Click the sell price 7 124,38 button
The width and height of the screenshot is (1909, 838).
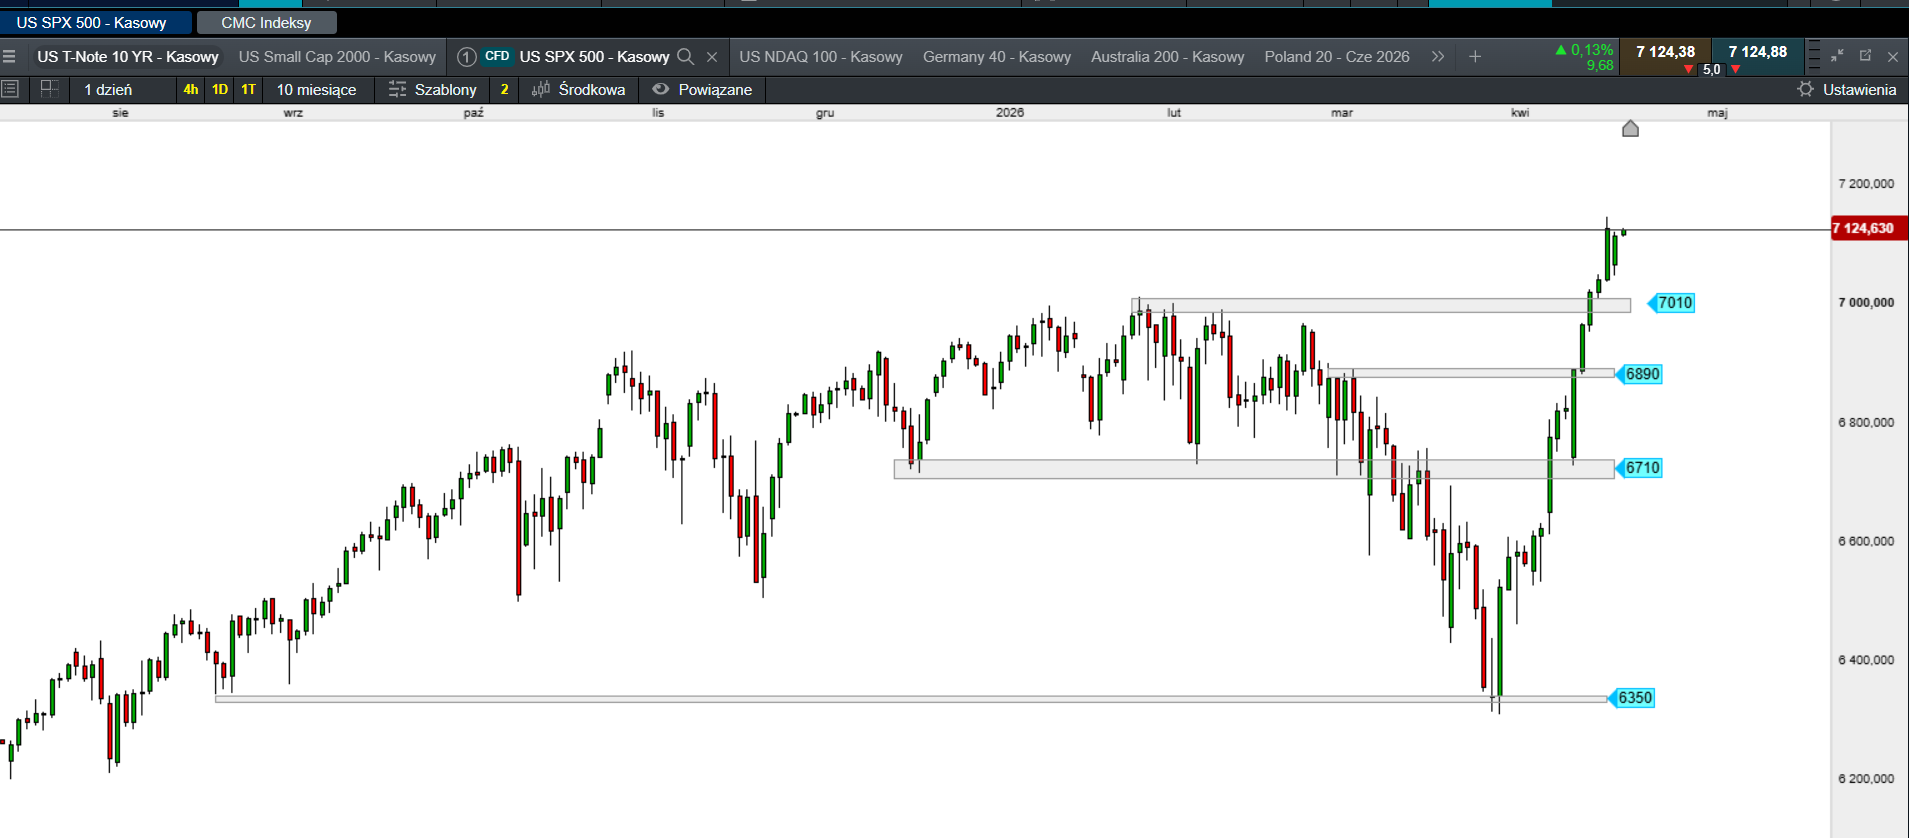click(1665, 52)
